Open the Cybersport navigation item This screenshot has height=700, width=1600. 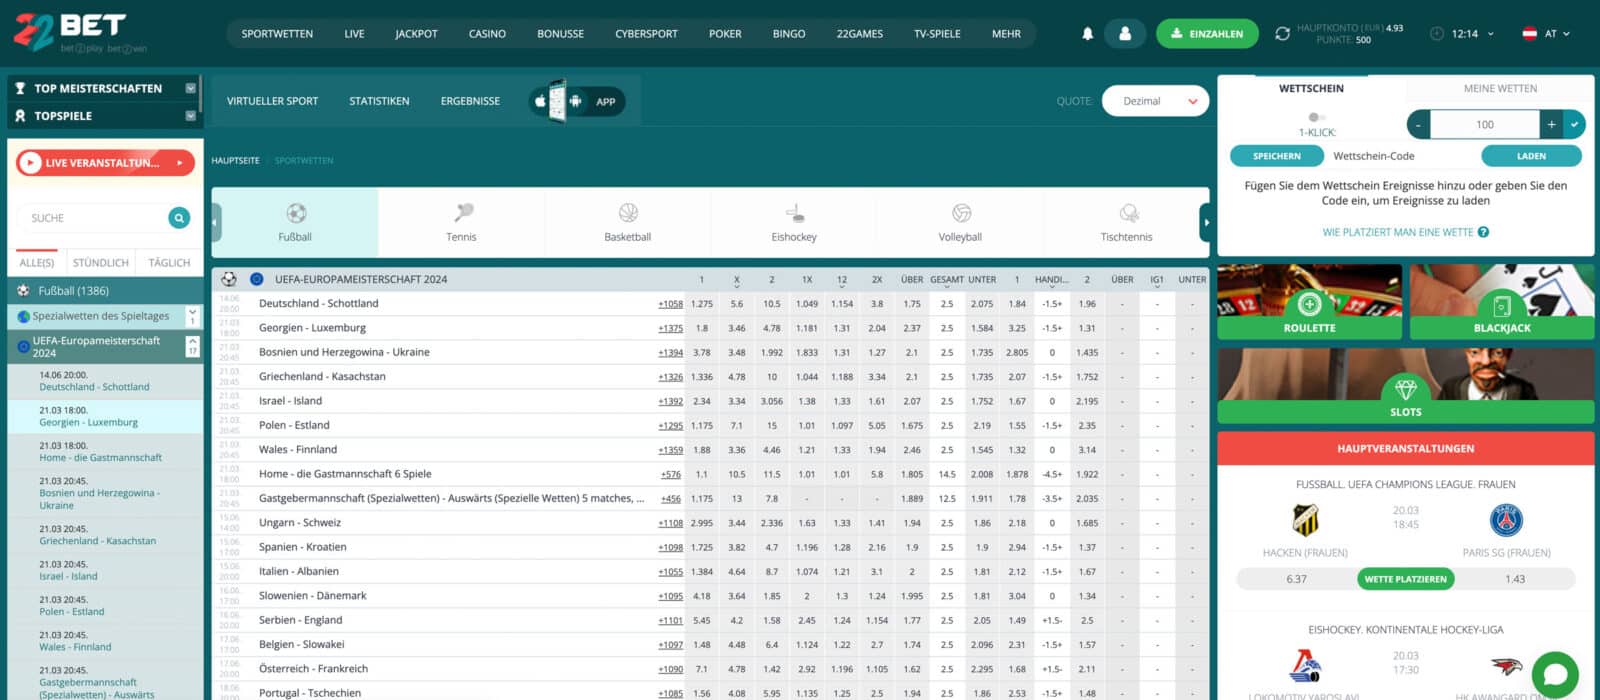click(646, 34)
